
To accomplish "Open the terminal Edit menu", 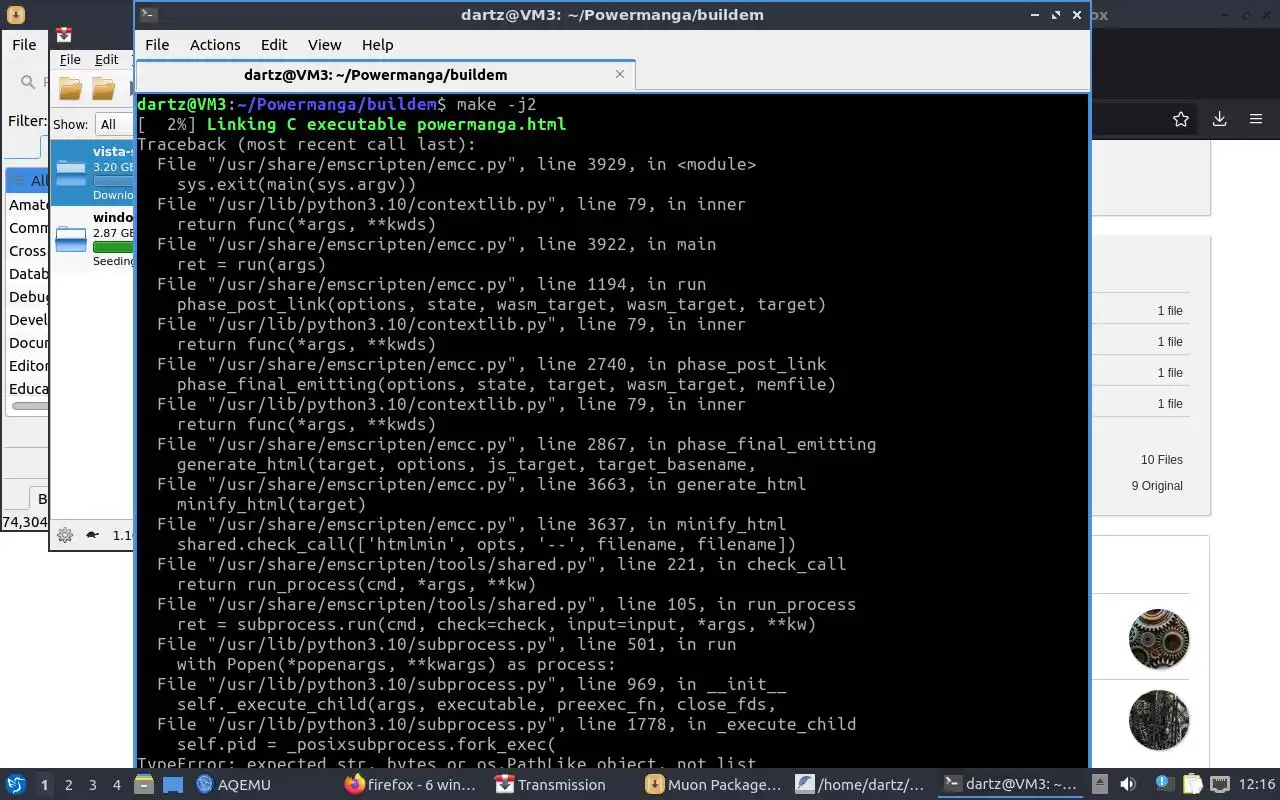I will point(274,45).
